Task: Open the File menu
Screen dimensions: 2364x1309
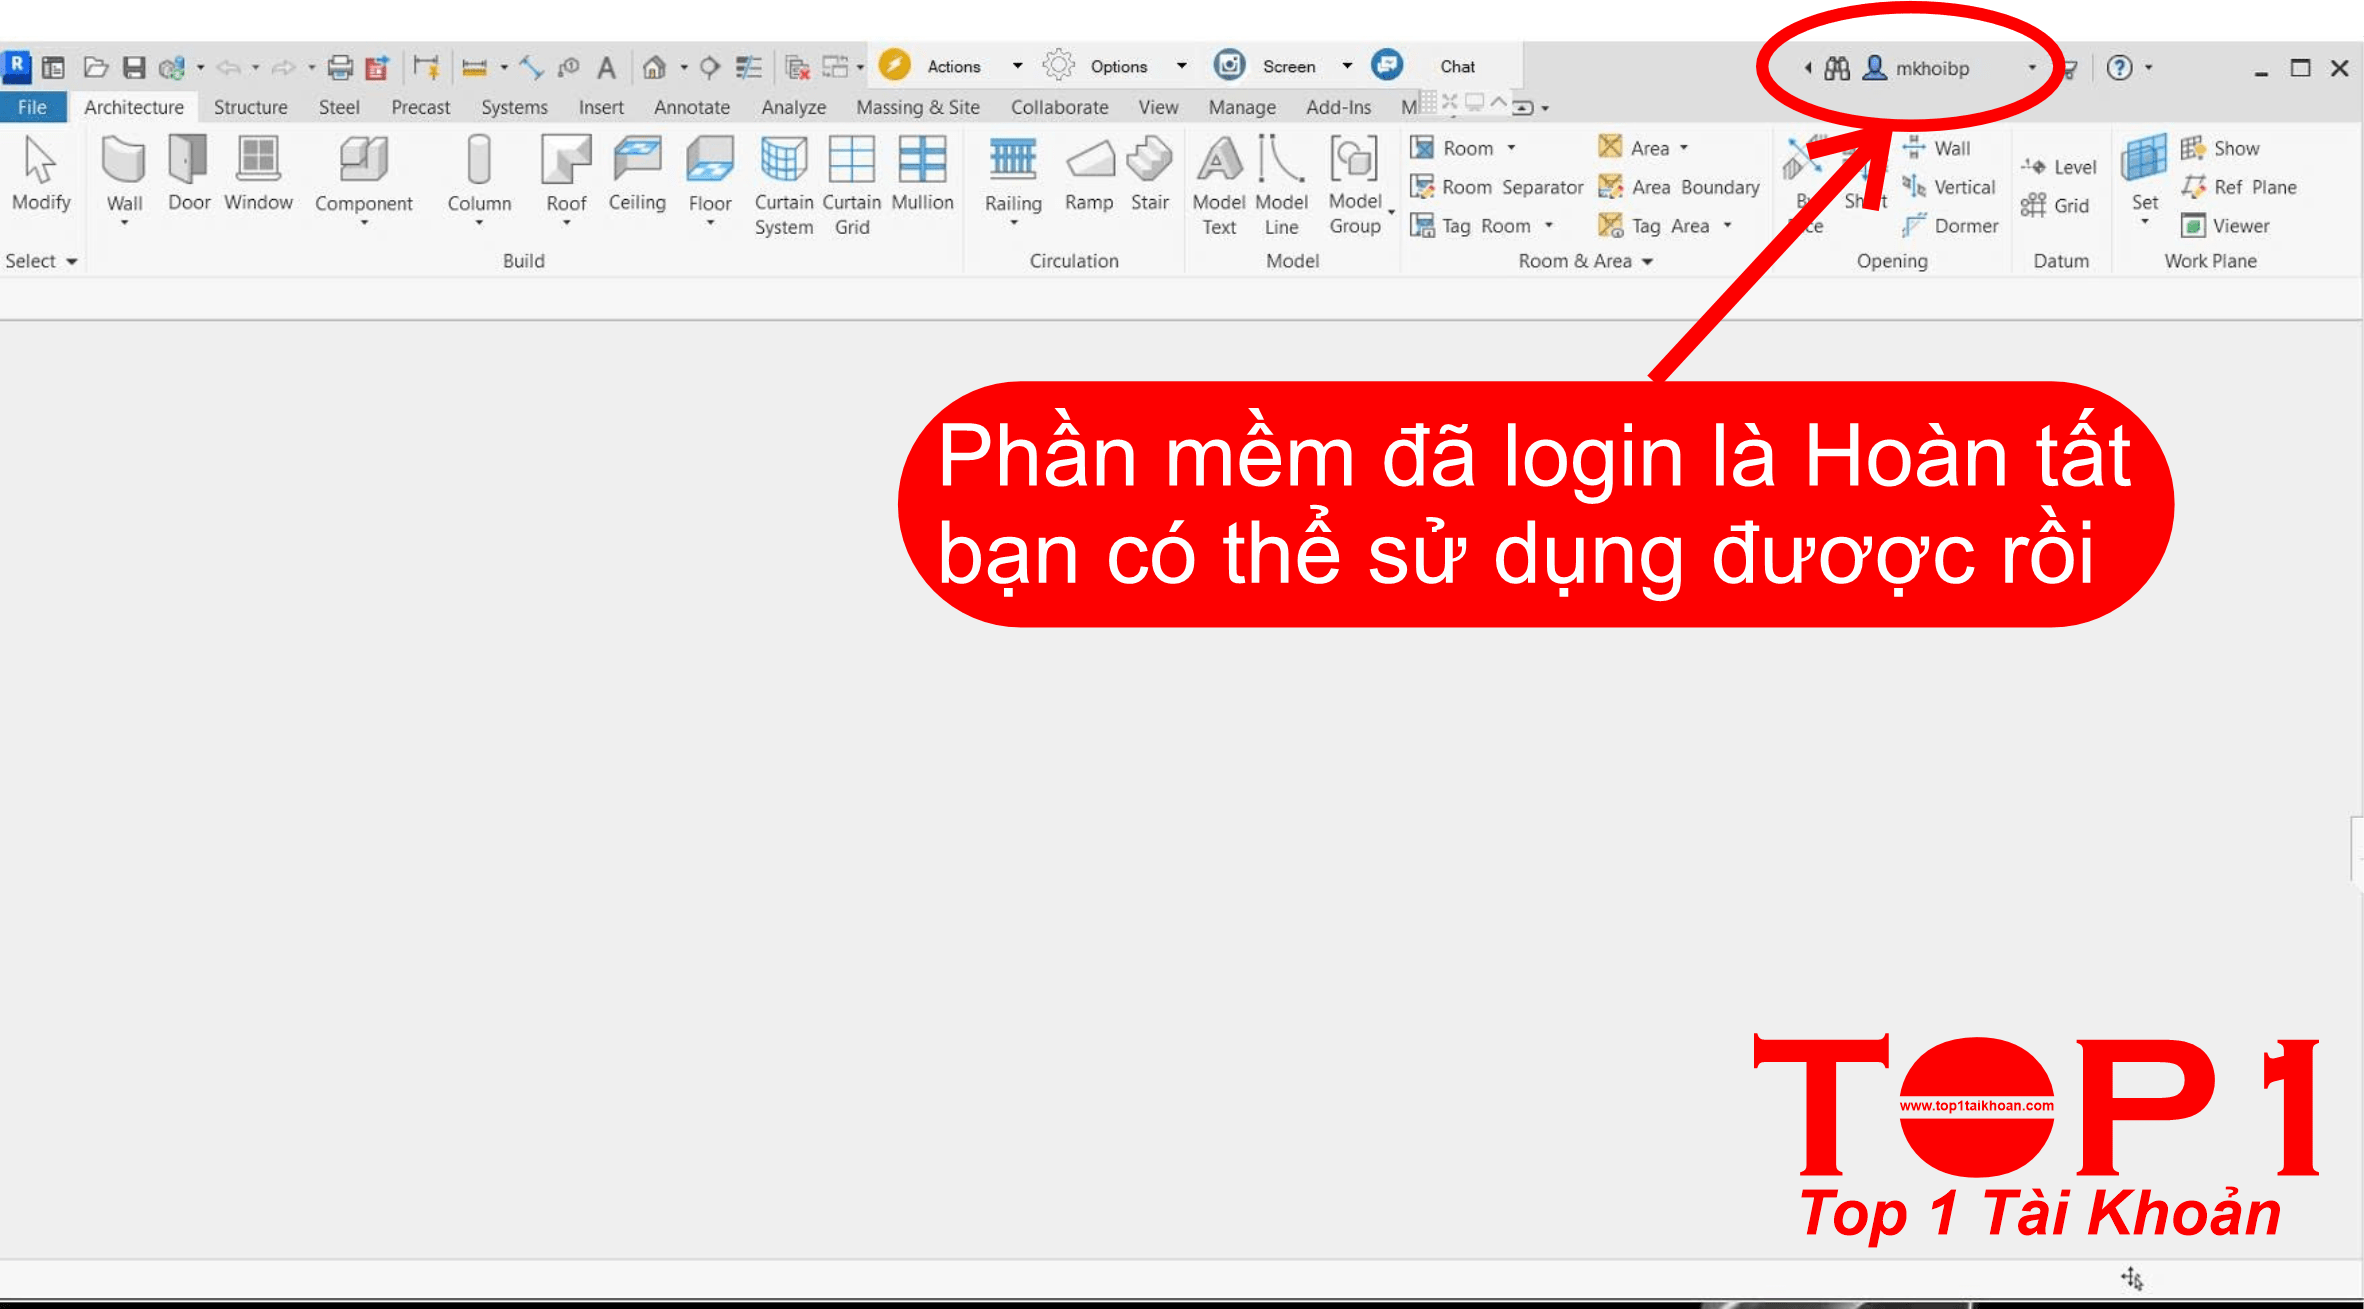Action: pyautogui.click(x=32, y=107)
